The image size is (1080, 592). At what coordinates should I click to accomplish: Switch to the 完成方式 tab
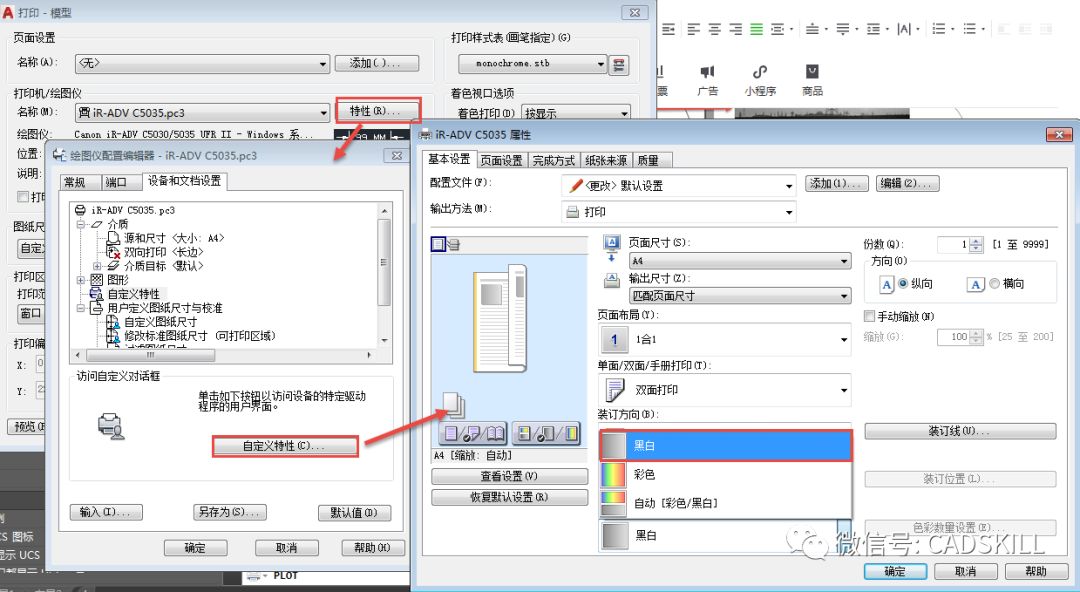tap(553, 161)
